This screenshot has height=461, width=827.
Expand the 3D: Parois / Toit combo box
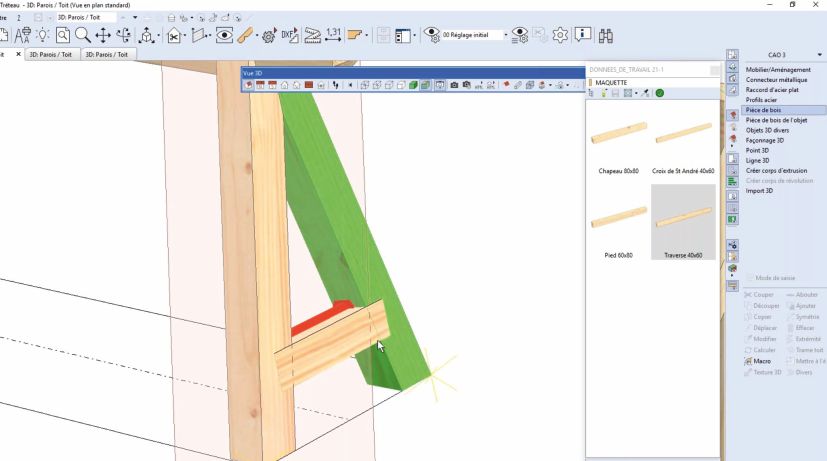click(121, 18)
